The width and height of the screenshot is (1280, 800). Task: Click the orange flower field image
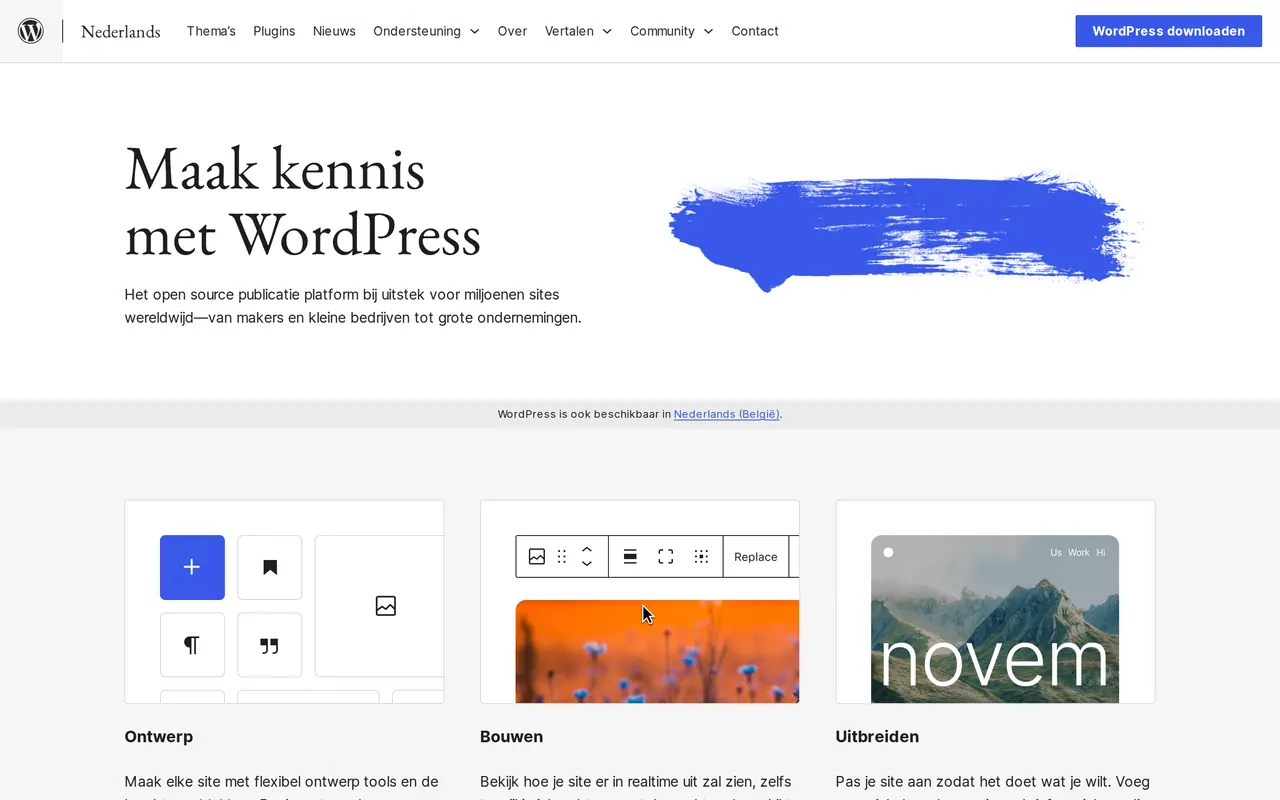[657, 651]
